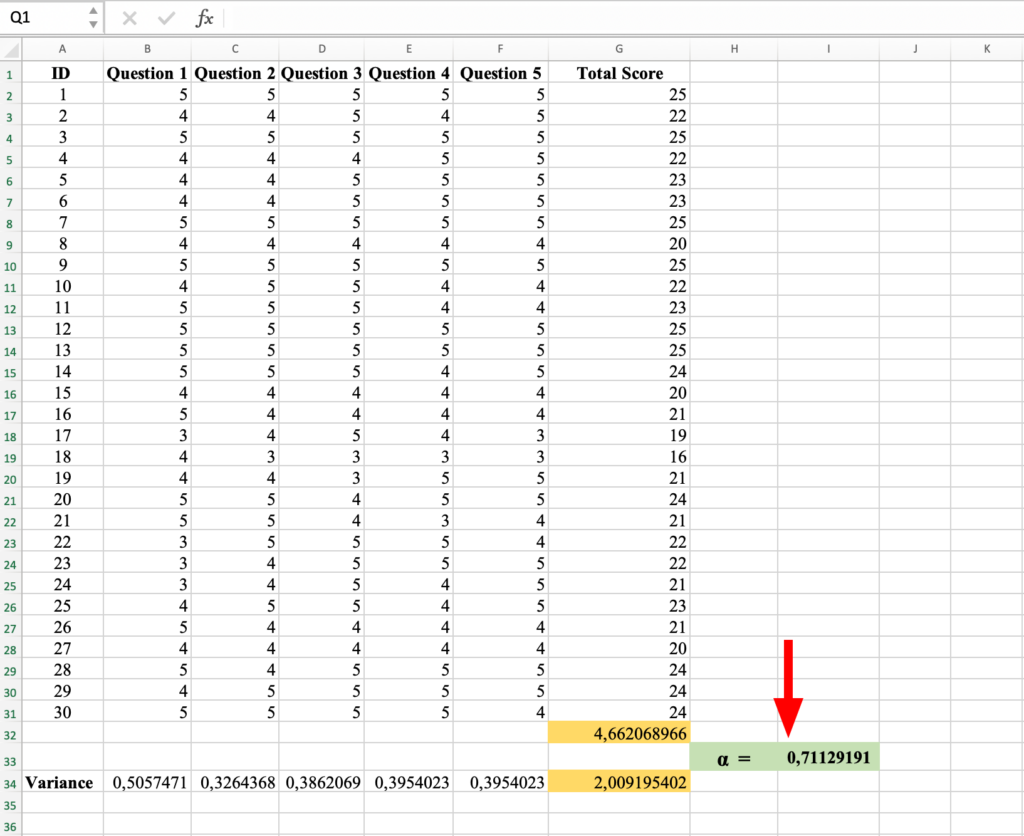1024x836 pixels.
Task: Click the Name Box up stepper arrow
Action: pyautogui.click(x=95, y=11)
